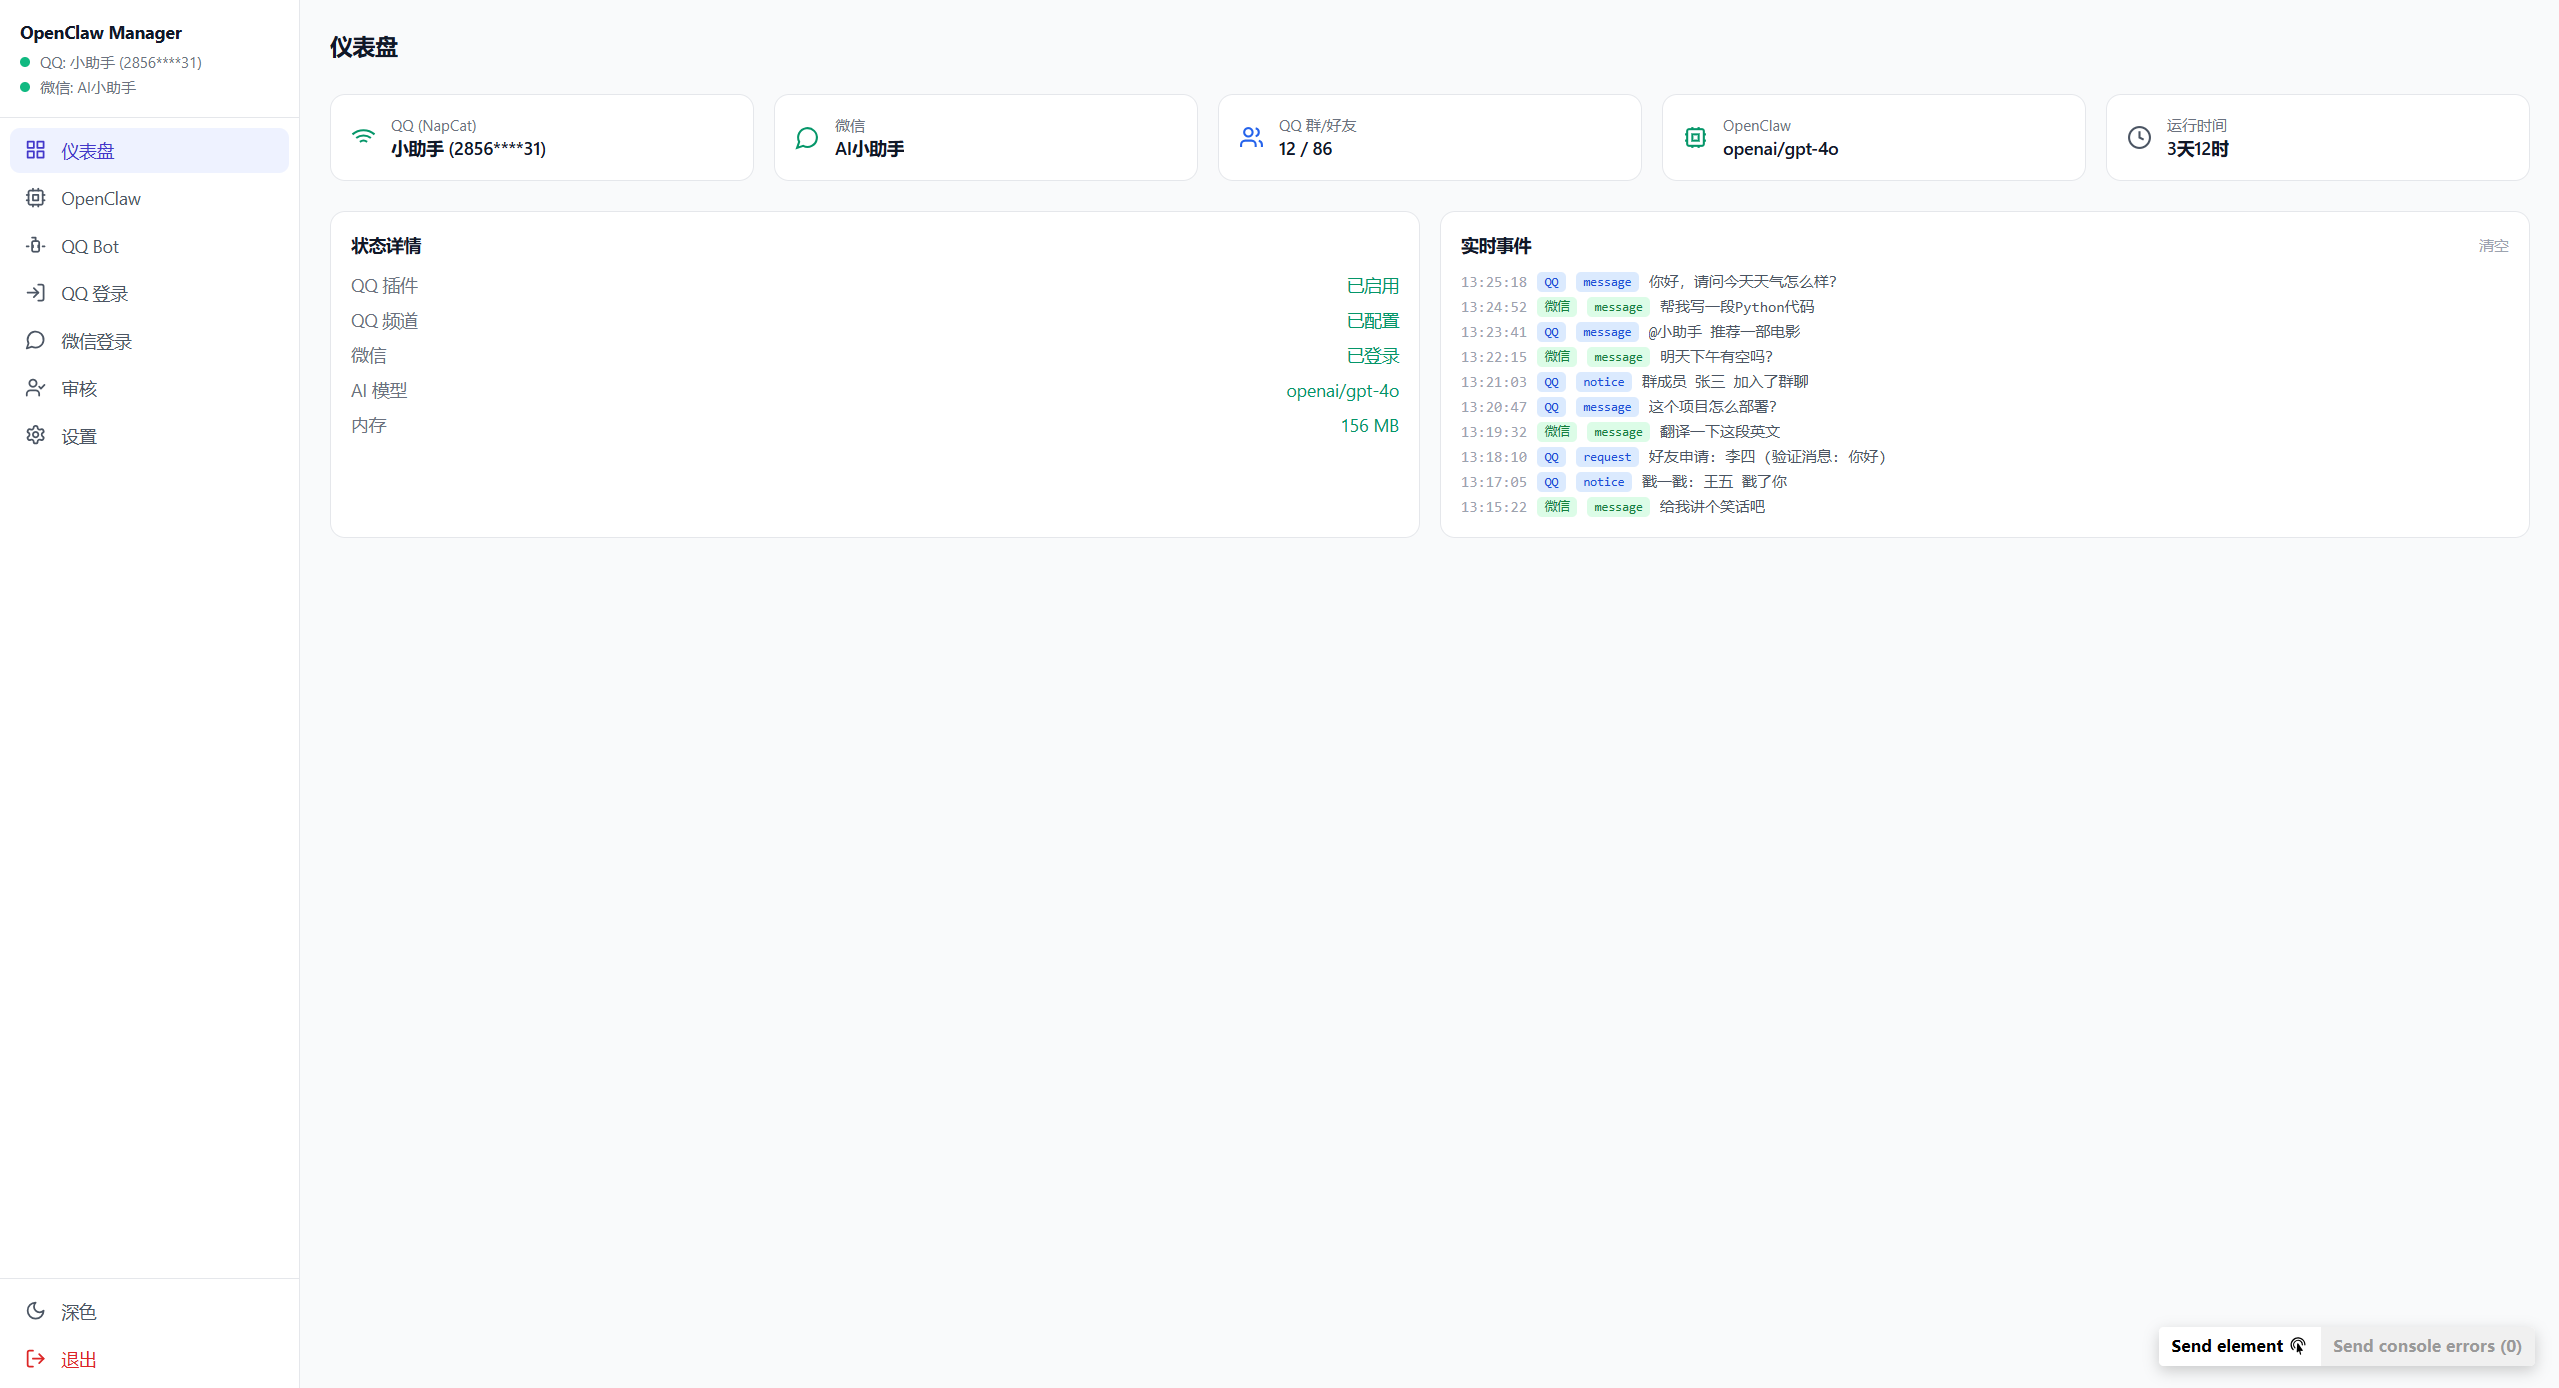
Task: Click the QQ 登录 login arrow icon
Action: tap(36, 293)
